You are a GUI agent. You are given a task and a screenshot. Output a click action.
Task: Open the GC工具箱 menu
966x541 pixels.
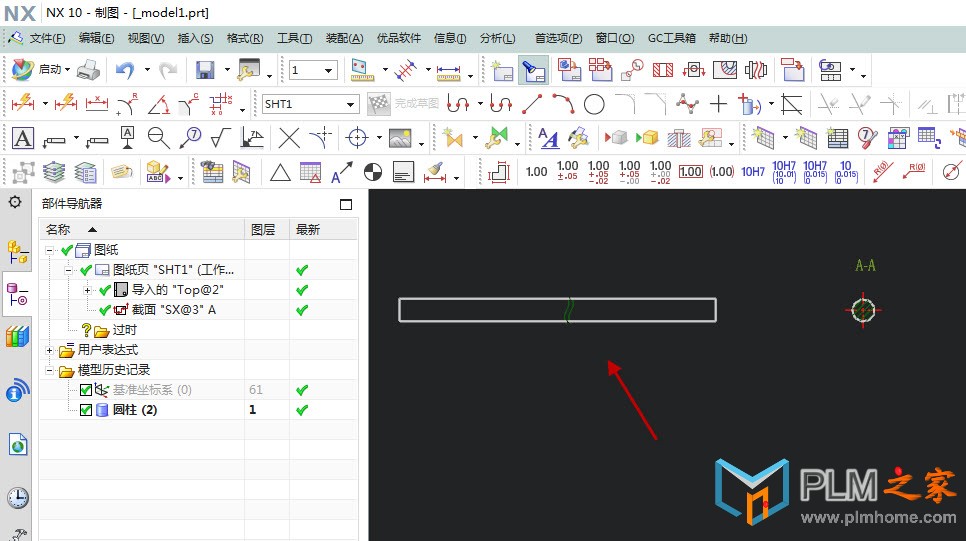pos(672,38)
